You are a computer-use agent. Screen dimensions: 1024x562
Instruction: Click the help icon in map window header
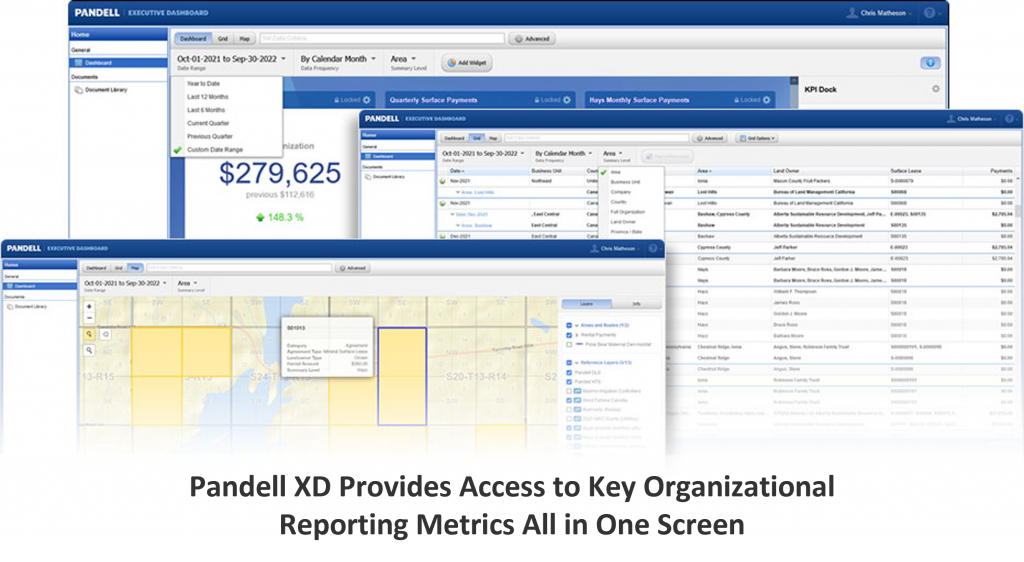click(x=652, y=248)
